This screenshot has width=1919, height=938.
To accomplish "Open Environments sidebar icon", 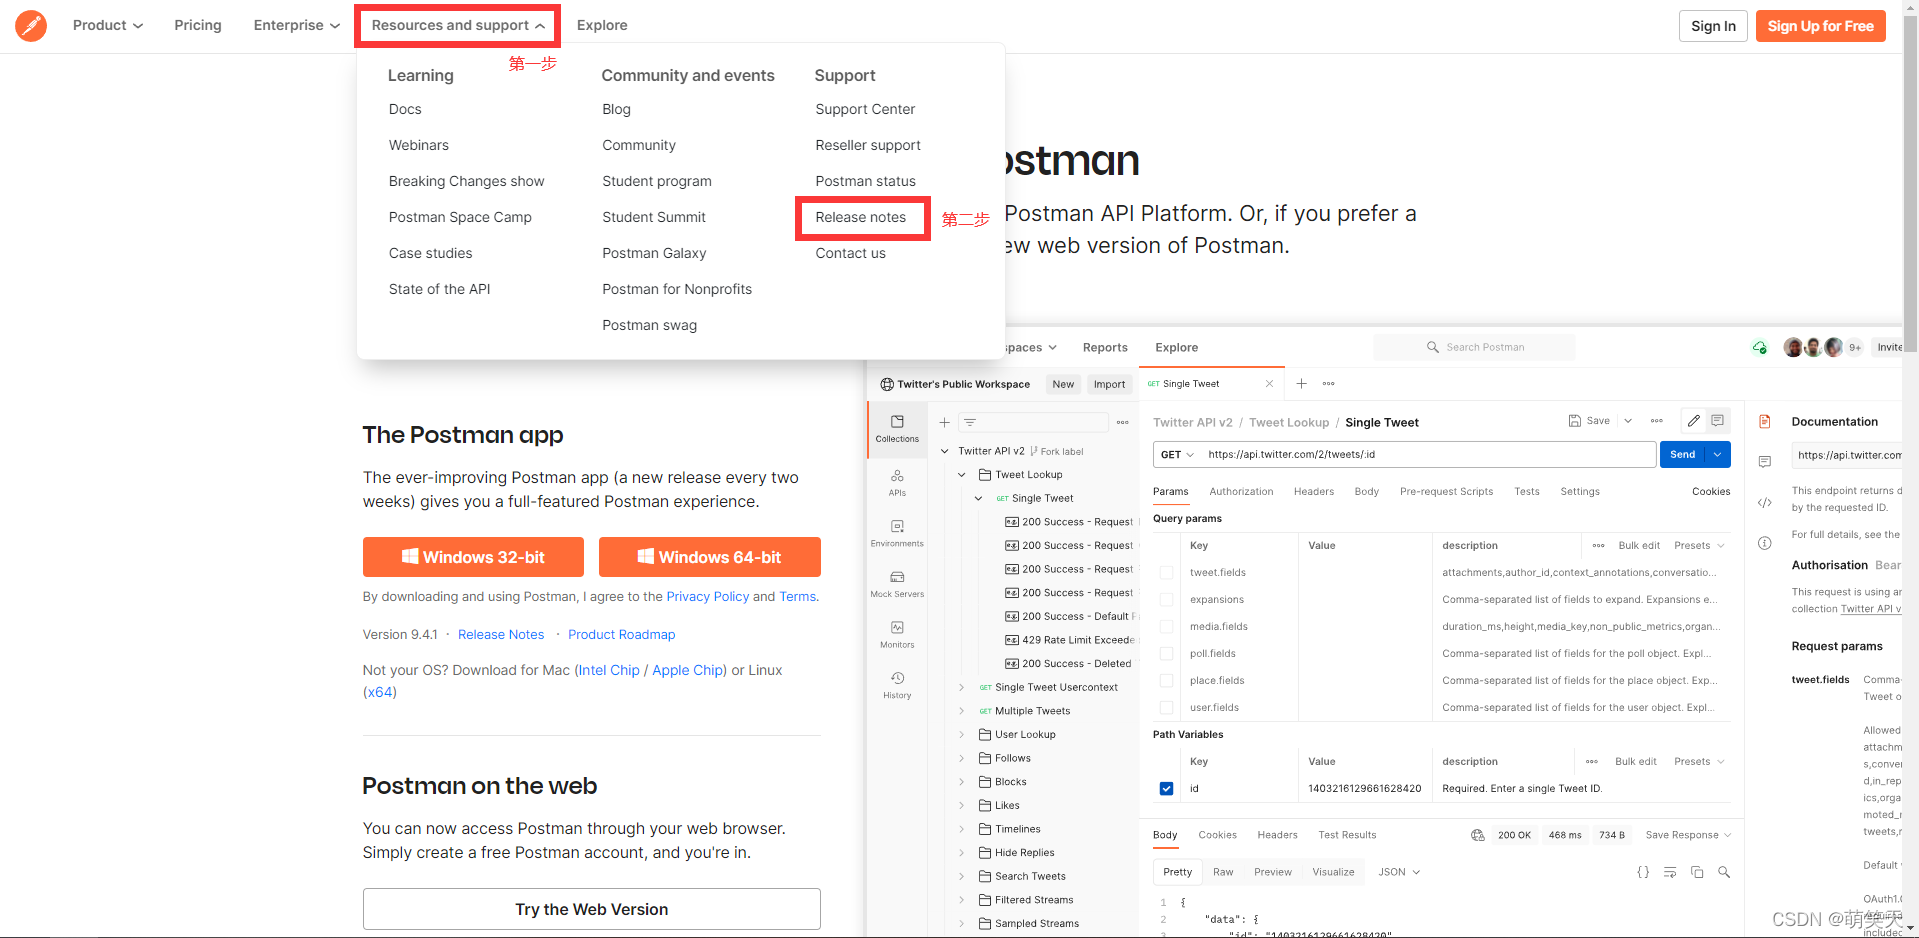I will [x=897, y=533].
